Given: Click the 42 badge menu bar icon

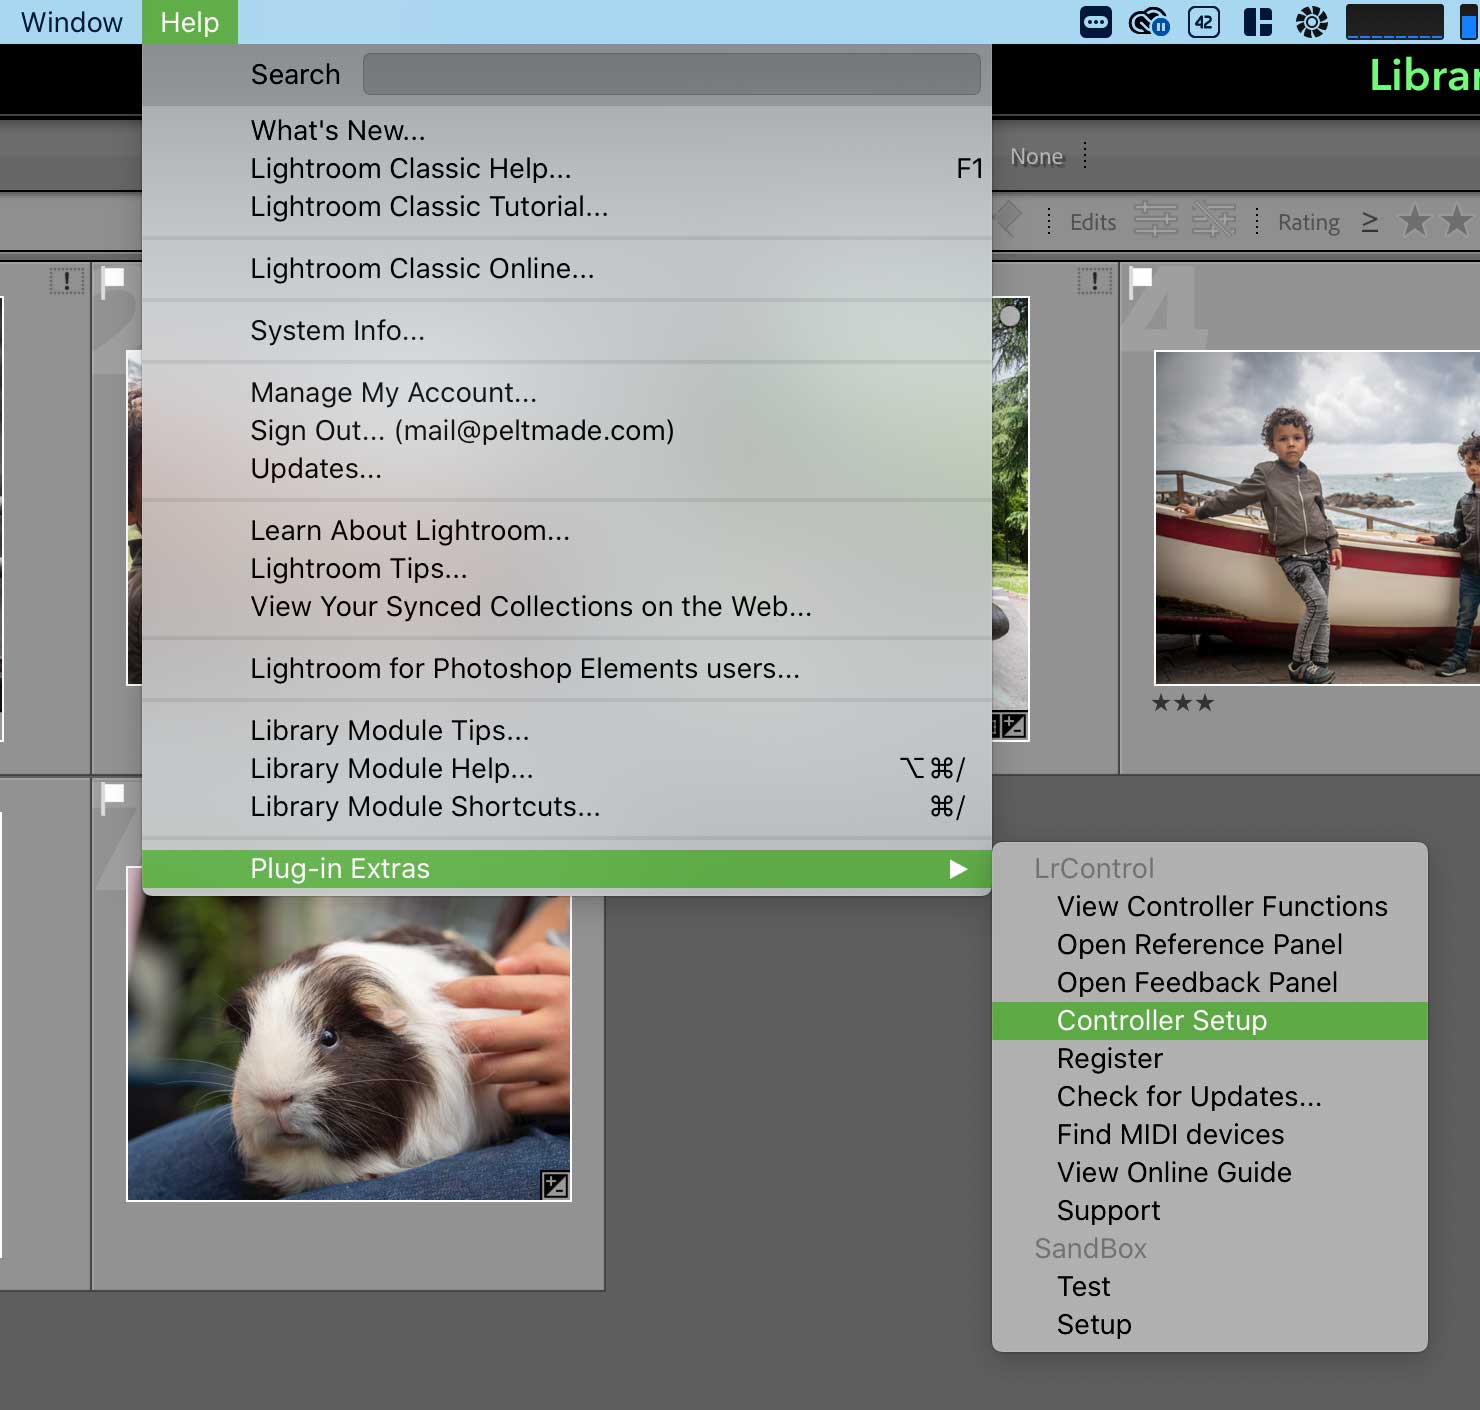Looking at the screenshot, I should point(1204,22).
